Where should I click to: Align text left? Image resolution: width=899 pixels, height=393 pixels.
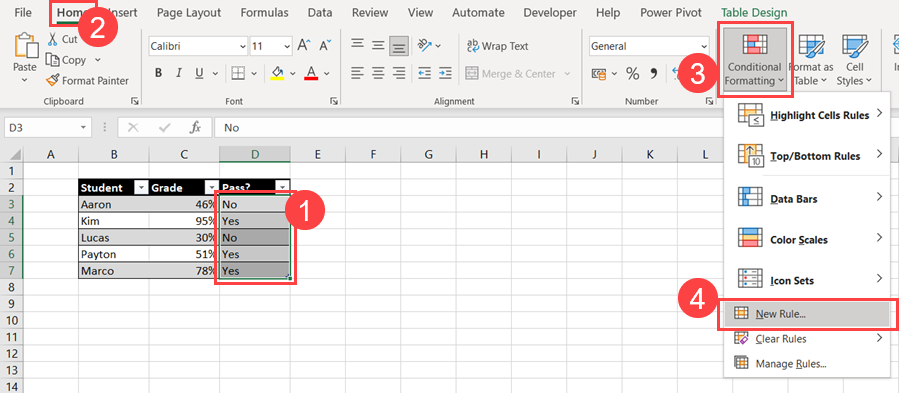coord(358,73)
